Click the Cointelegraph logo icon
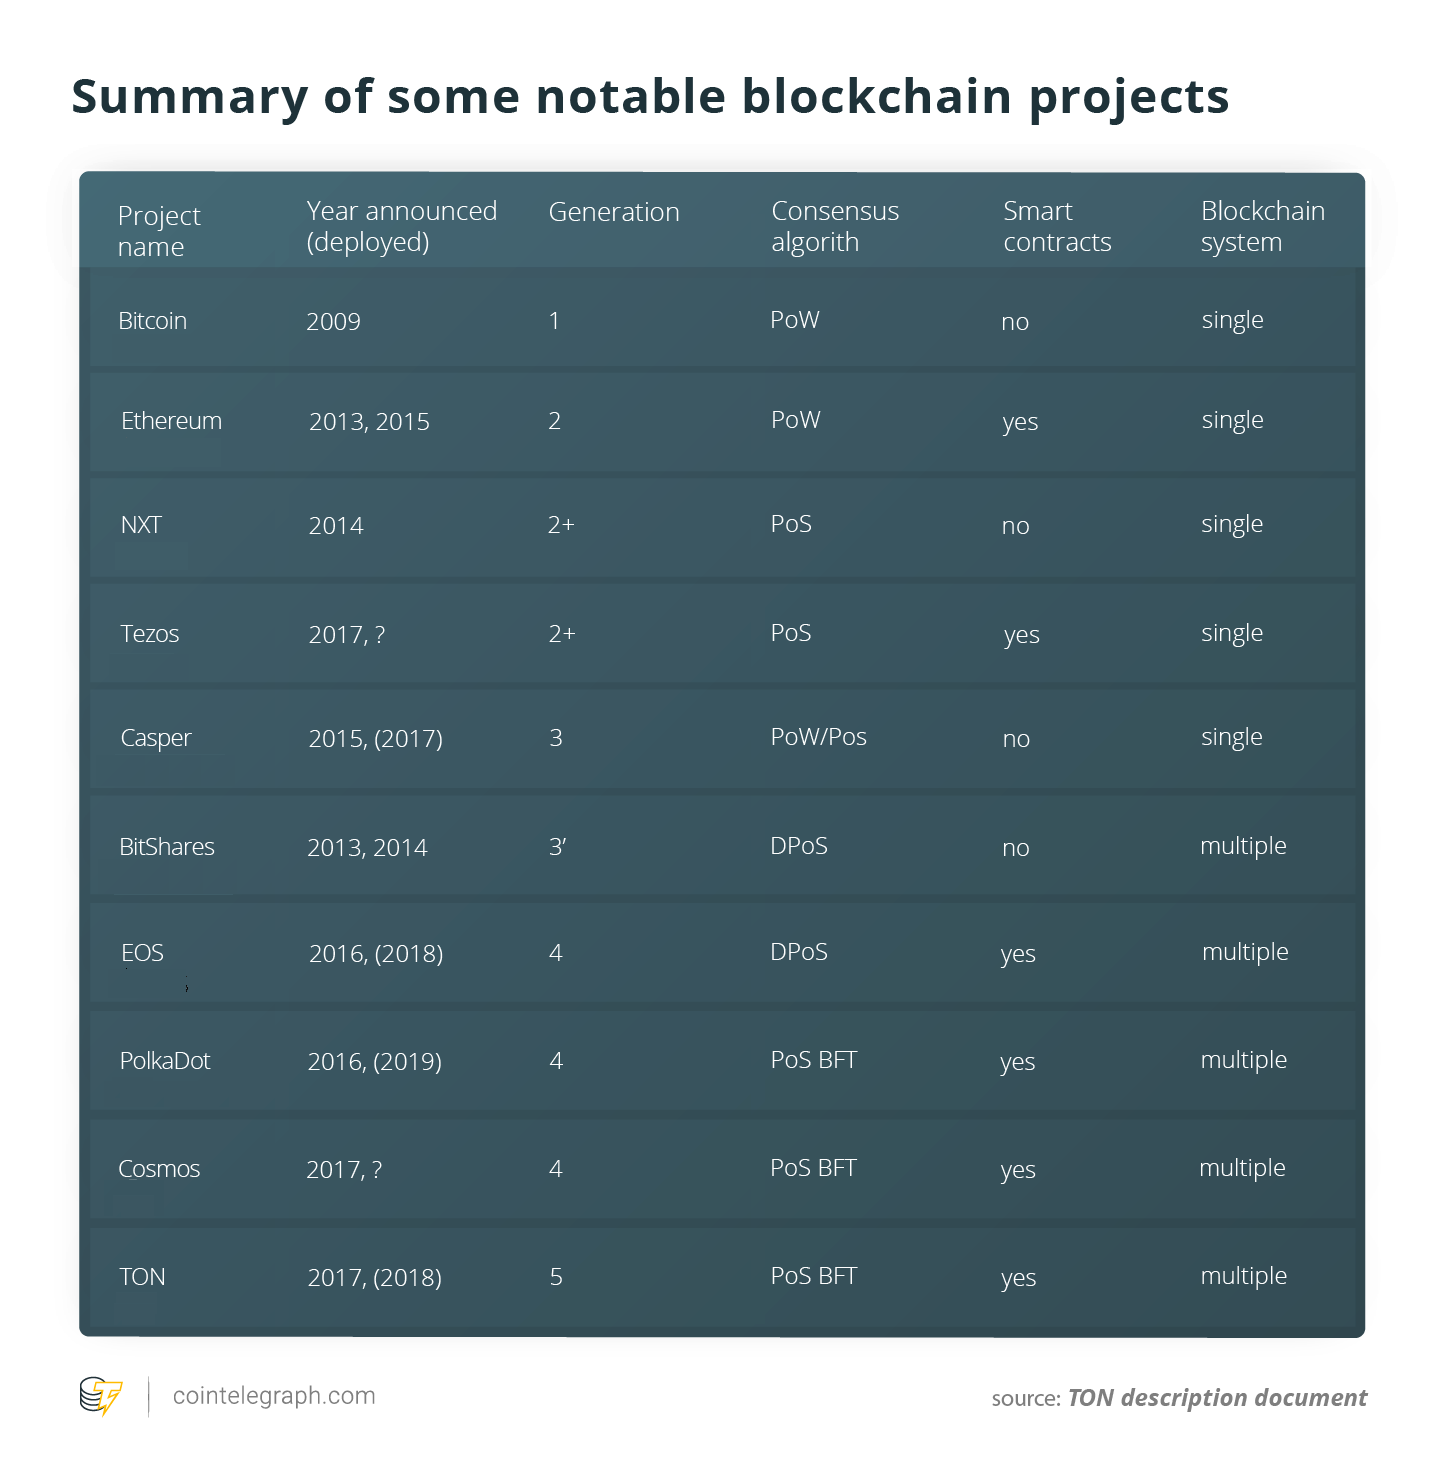Screen dimensions: 1450x1482 101,1397
